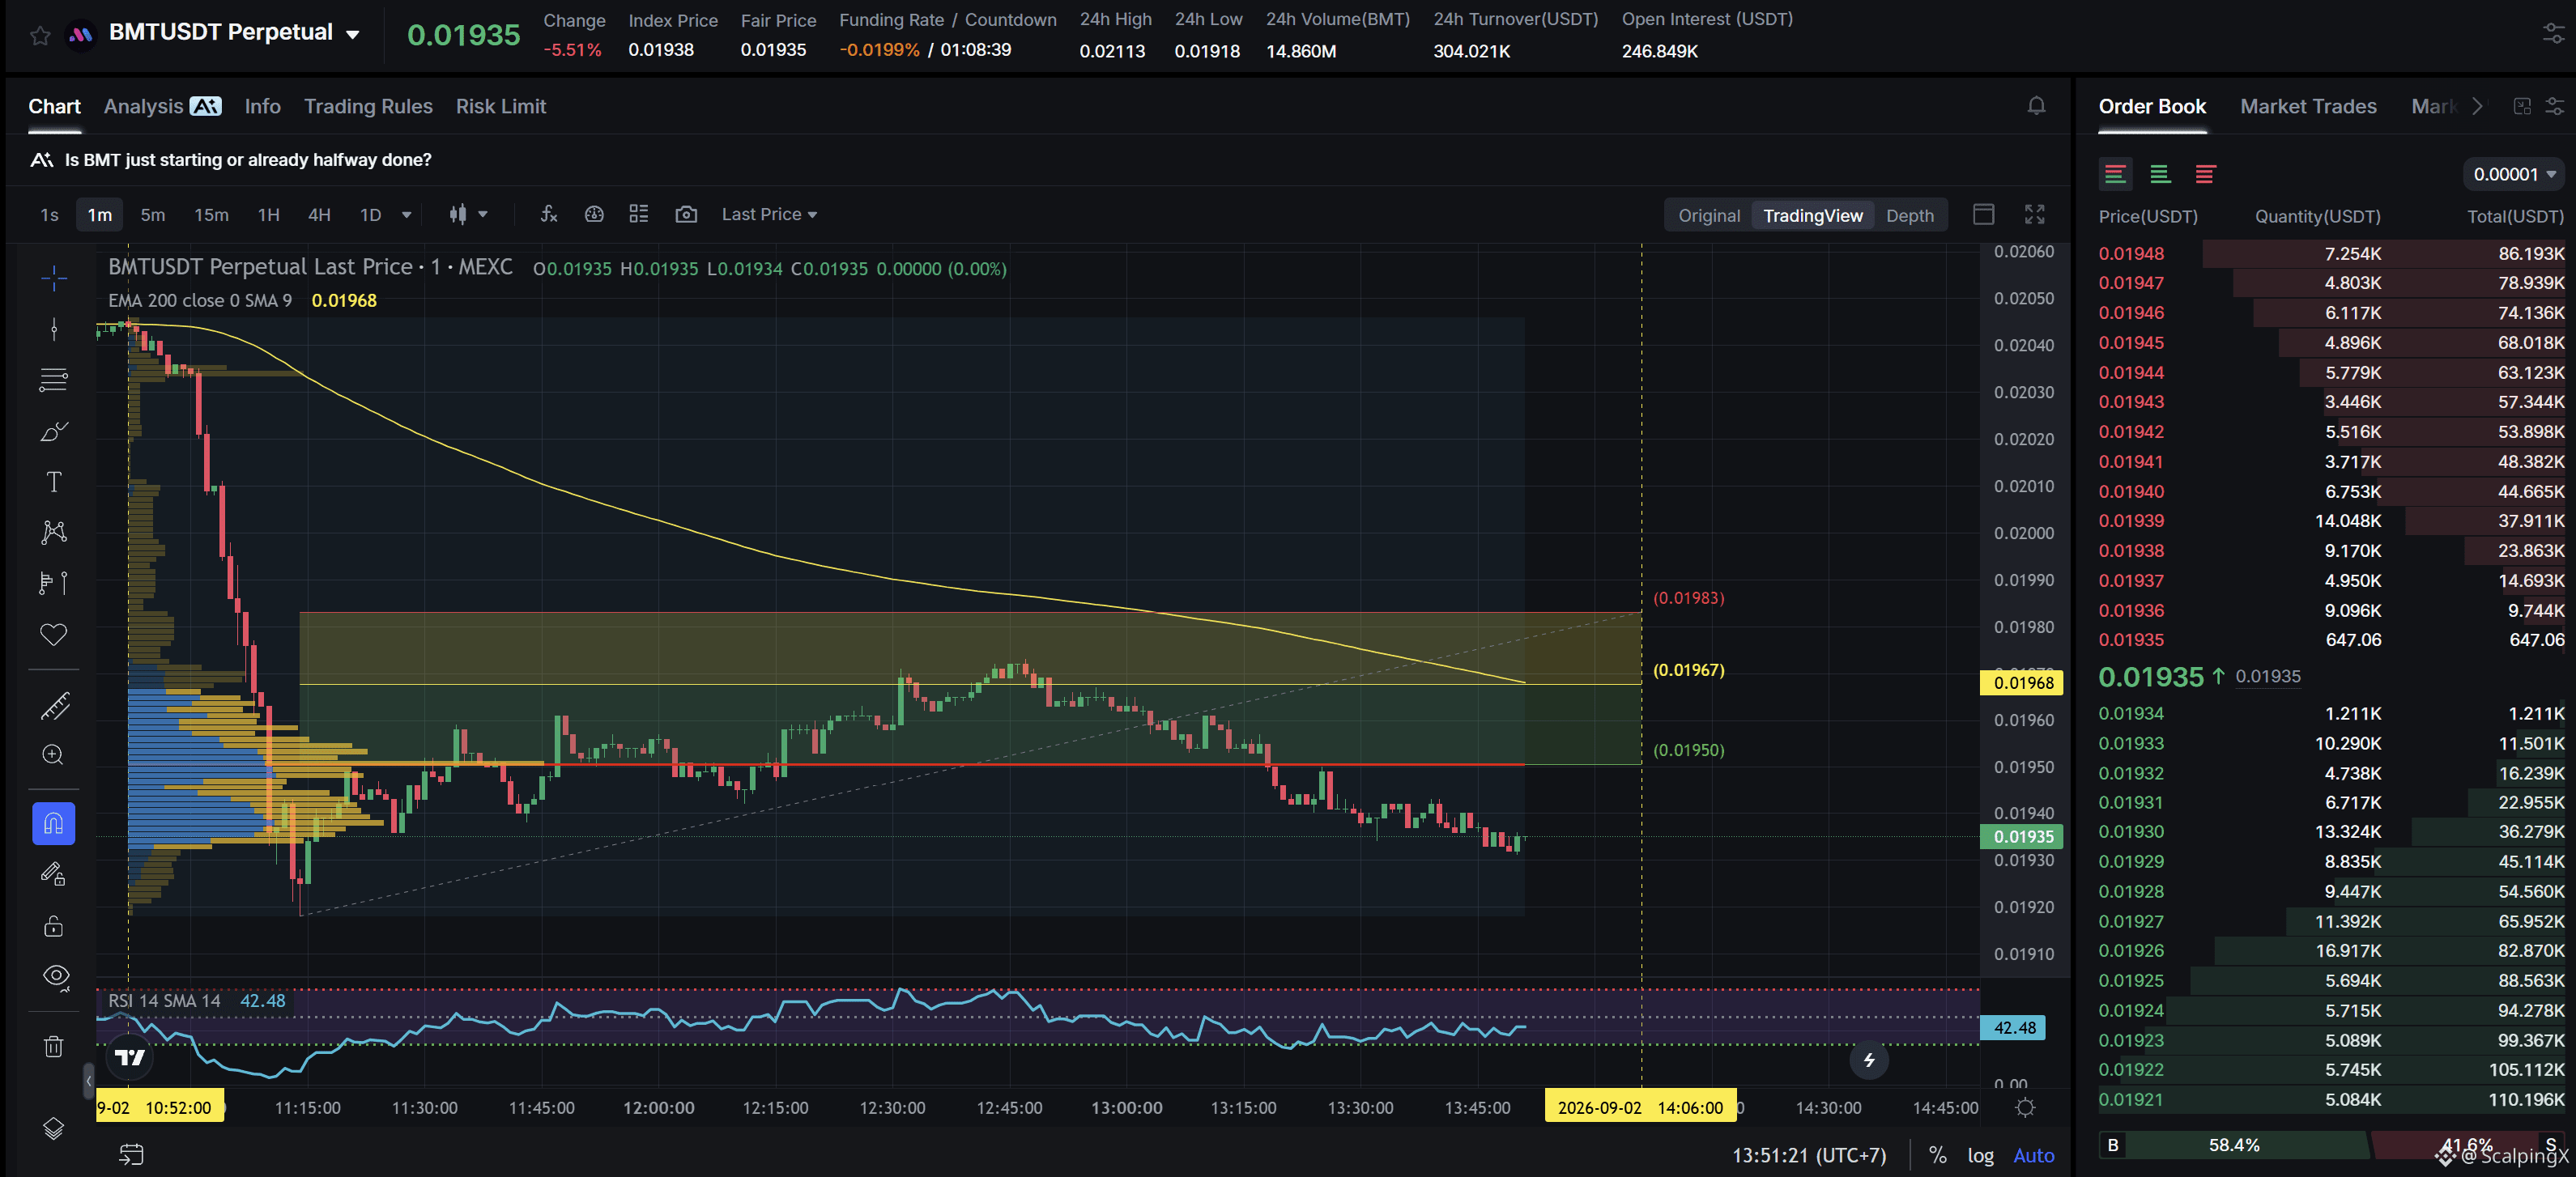Expand the BMTUSDT Perpetual pair dropdown
The width and height of the screenshot is (2576, 1177).
tap(352, 35)
